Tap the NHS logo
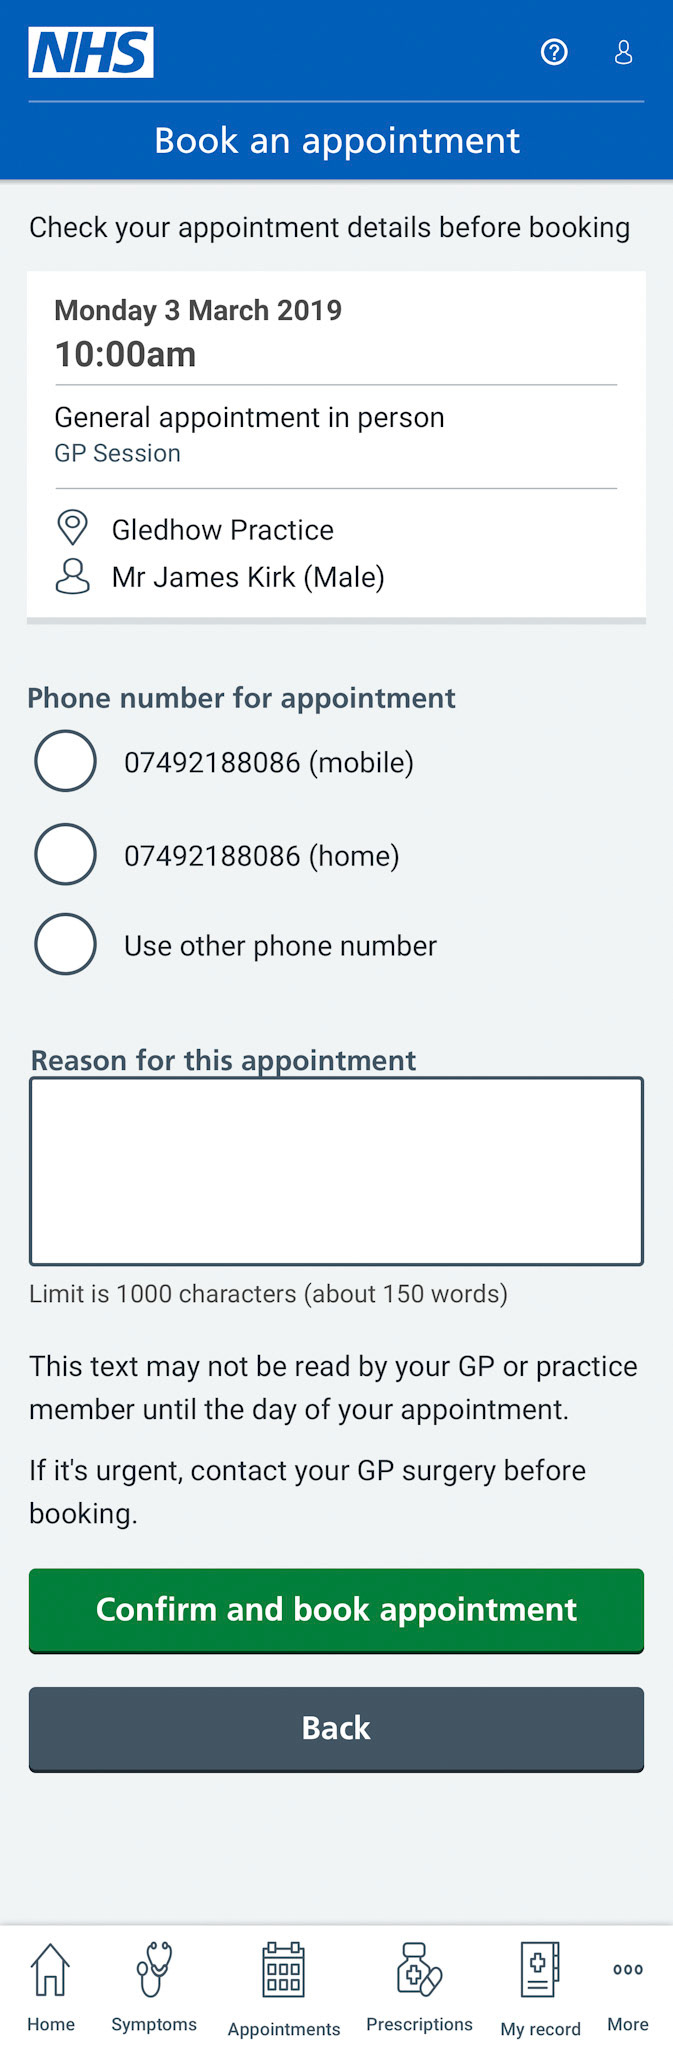The image size is (673, 2048). click(x=91, y=52)
